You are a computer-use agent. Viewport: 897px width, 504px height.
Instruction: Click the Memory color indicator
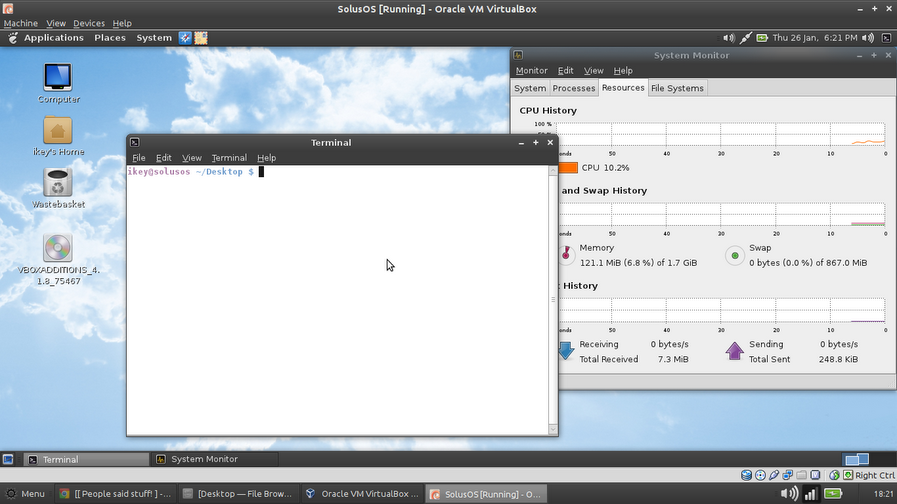point(566,254)
